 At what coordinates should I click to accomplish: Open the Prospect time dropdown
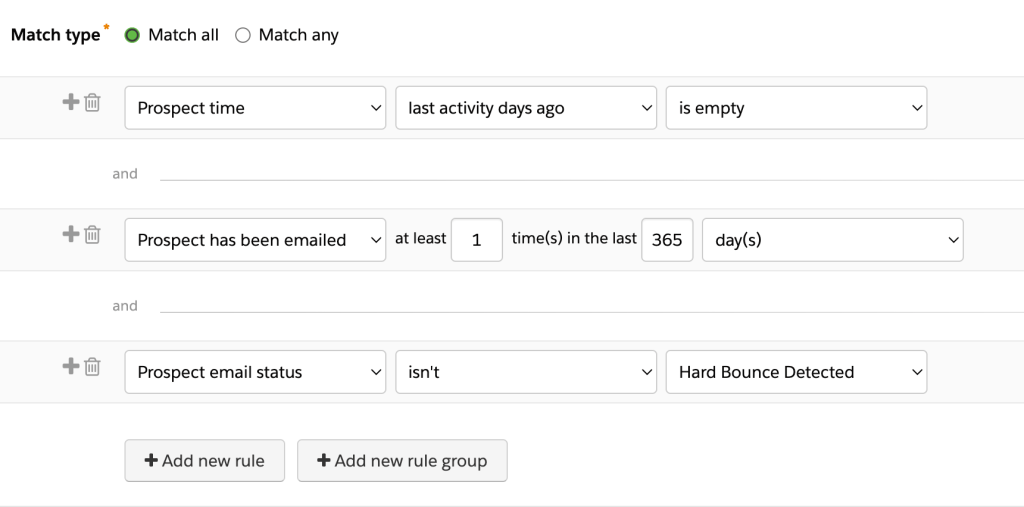tap(255, 108)
